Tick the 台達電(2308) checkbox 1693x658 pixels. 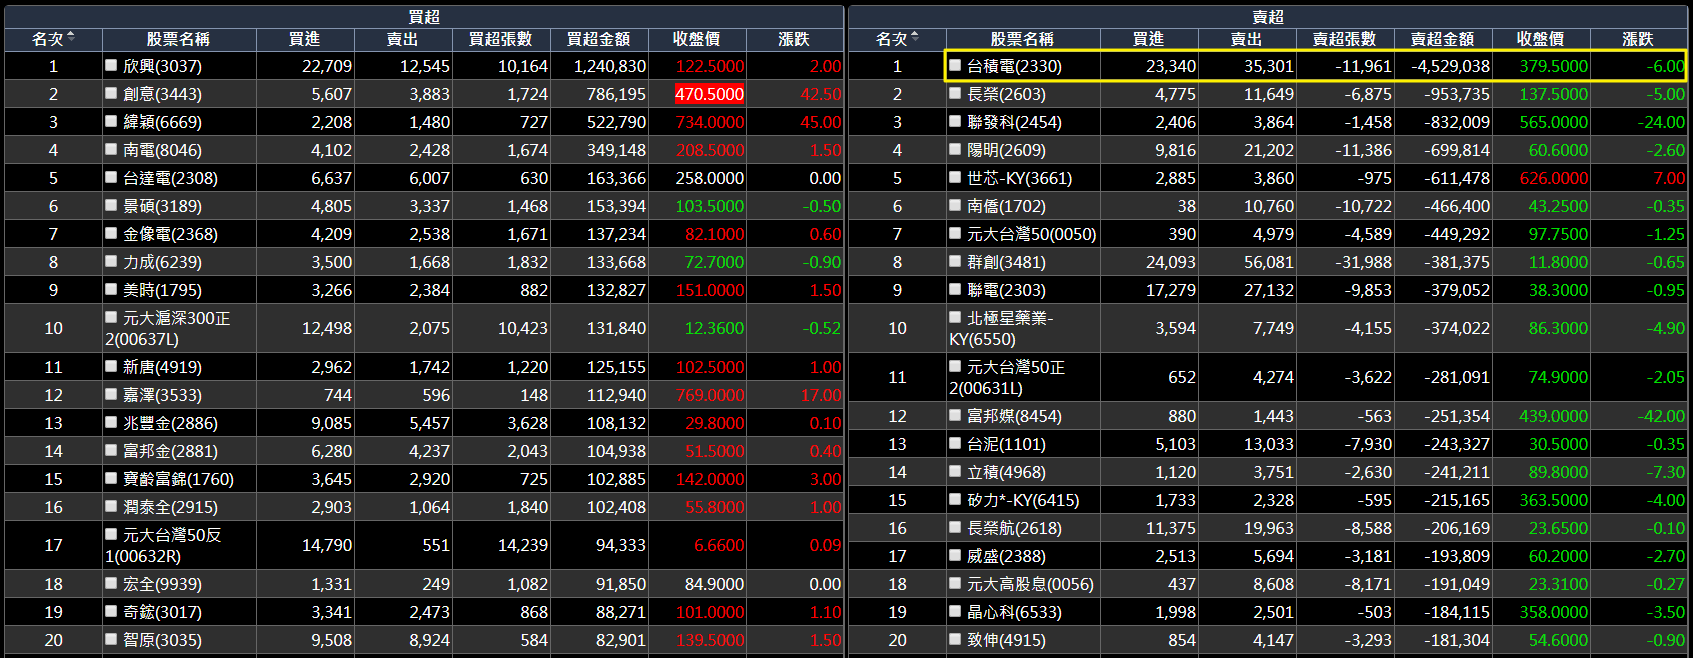[112, 177]
